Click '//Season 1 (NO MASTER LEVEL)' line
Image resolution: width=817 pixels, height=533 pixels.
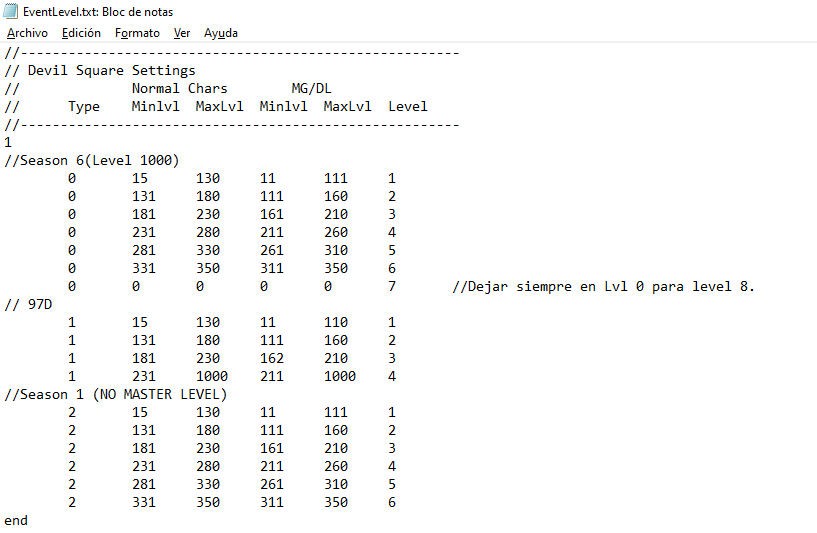point(116,395)
